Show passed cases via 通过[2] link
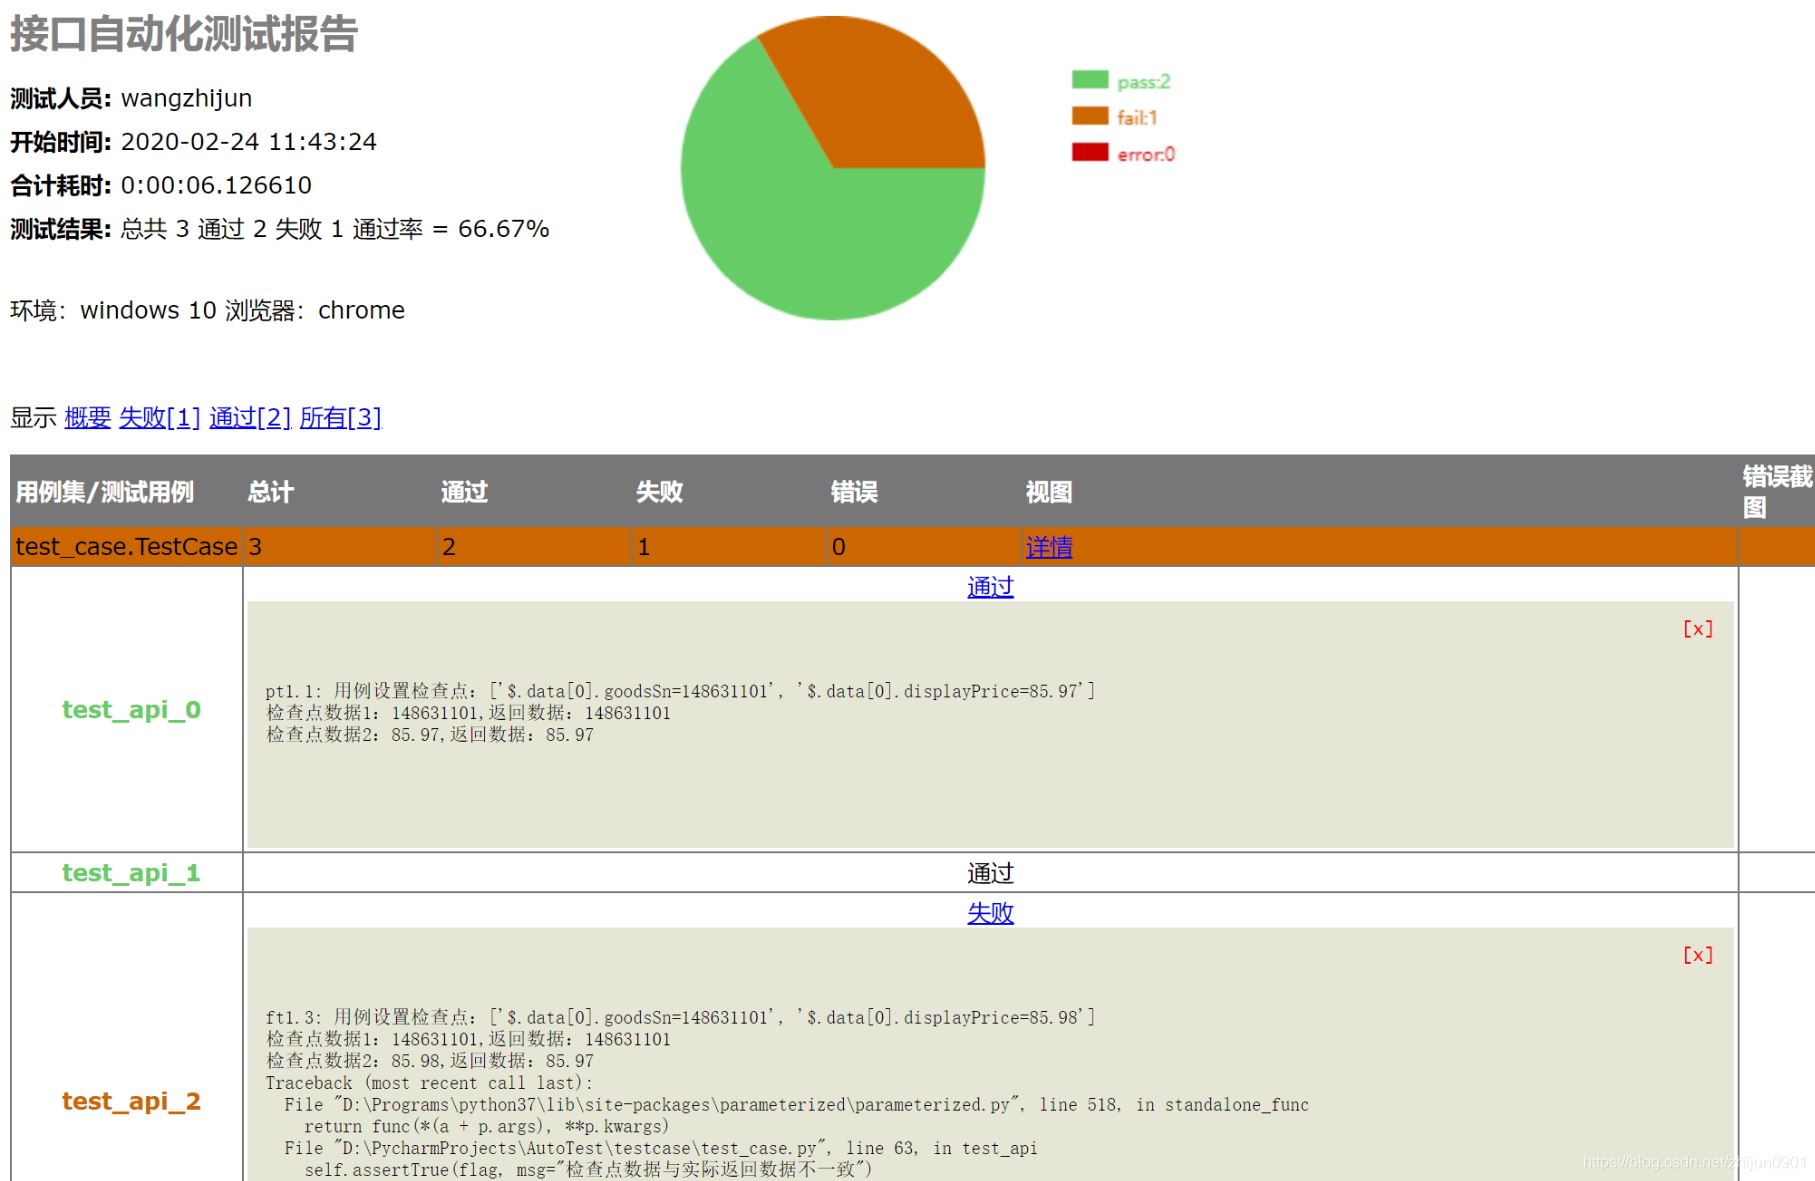 247,418
